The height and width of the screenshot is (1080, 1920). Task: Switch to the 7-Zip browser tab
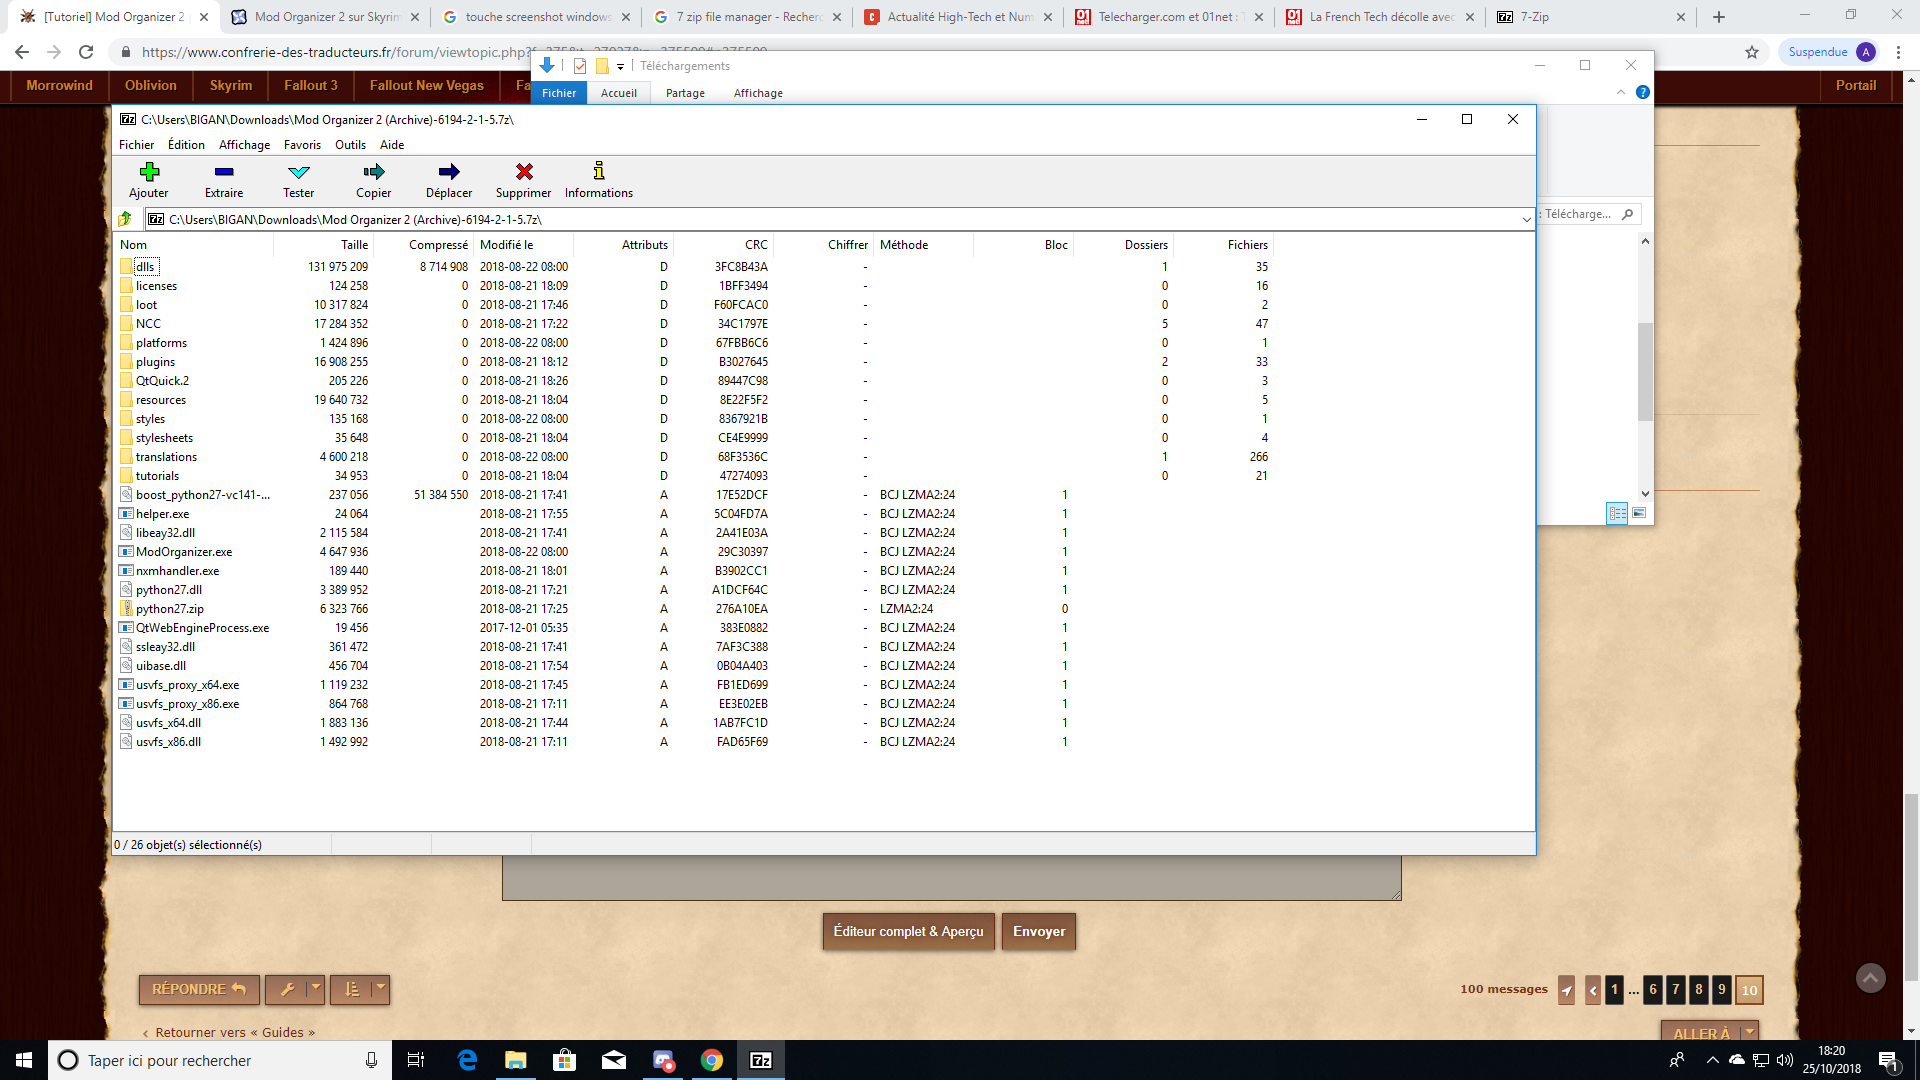[x=1592, y=17]
